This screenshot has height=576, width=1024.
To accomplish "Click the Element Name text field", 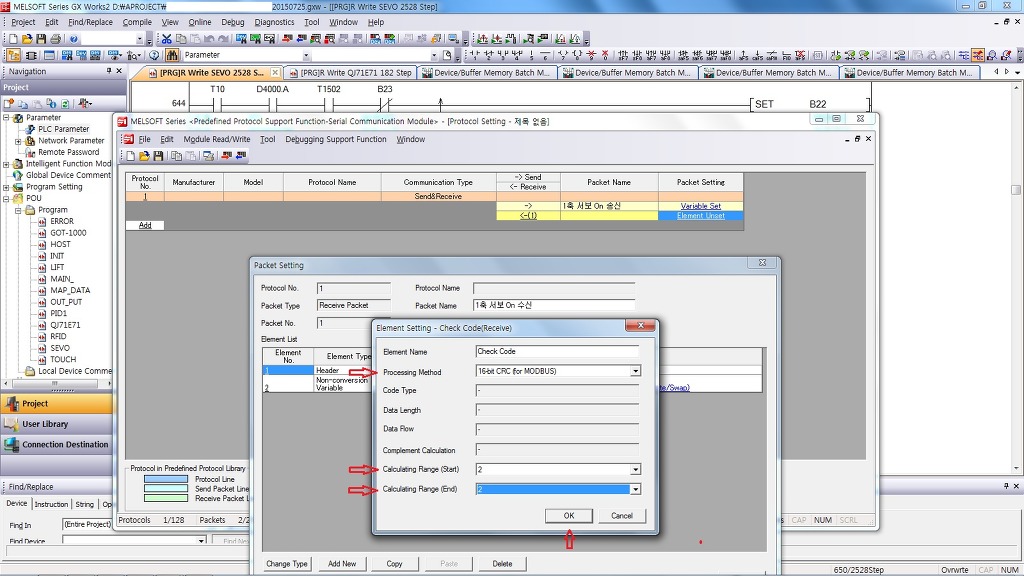I will [557, 351].
